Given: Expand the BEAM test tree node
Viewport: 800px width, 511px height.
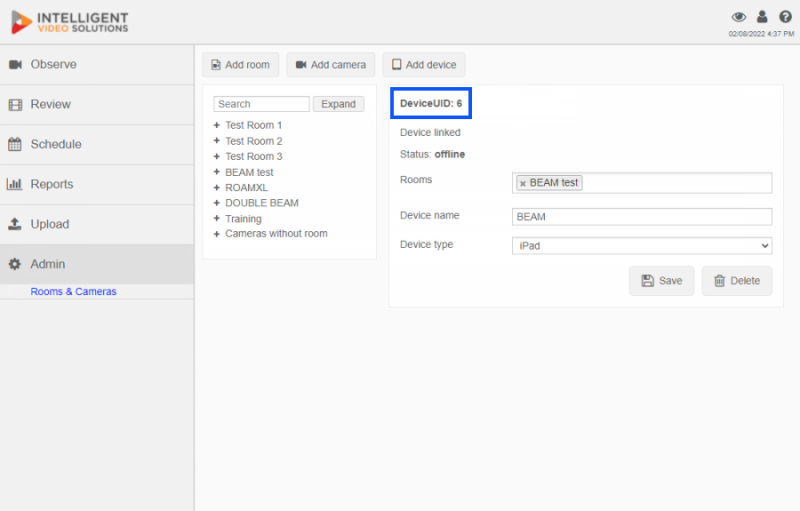Looking at the screenshot, I should point(216,172).
